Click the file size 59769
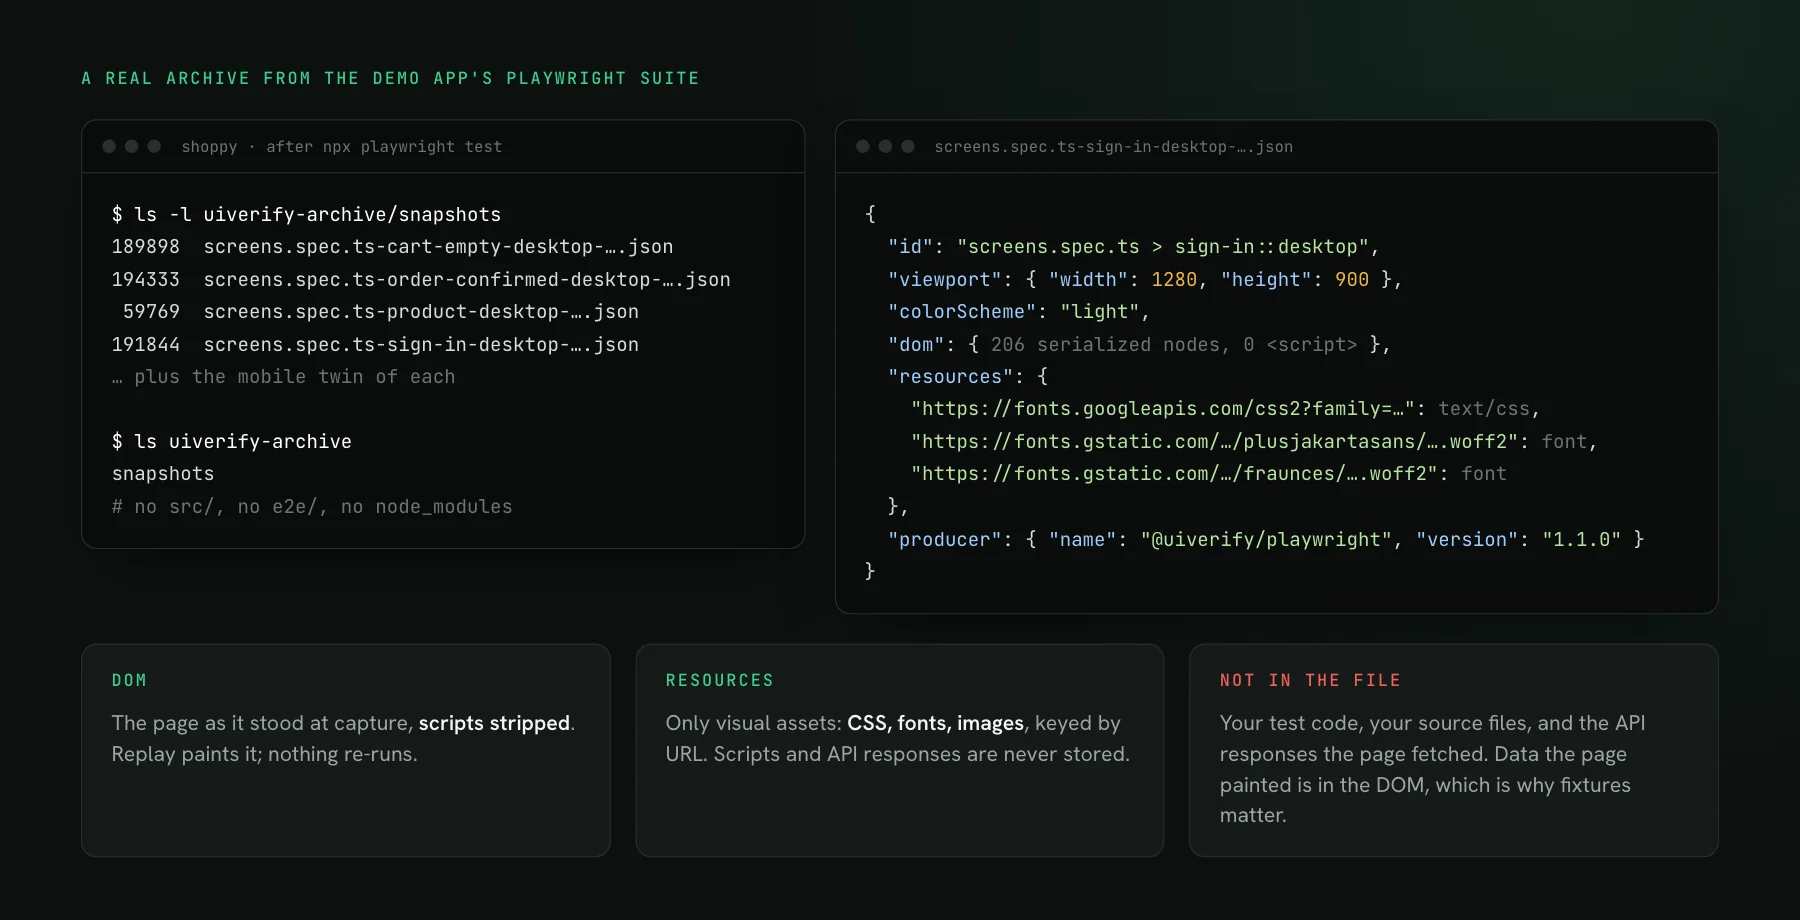 click(151, 312)
